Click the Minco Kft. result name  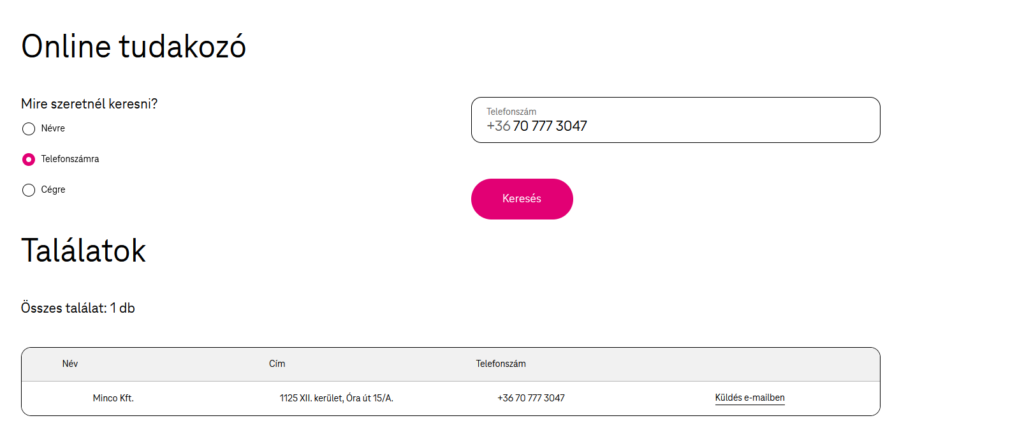[x=113, y=398]
